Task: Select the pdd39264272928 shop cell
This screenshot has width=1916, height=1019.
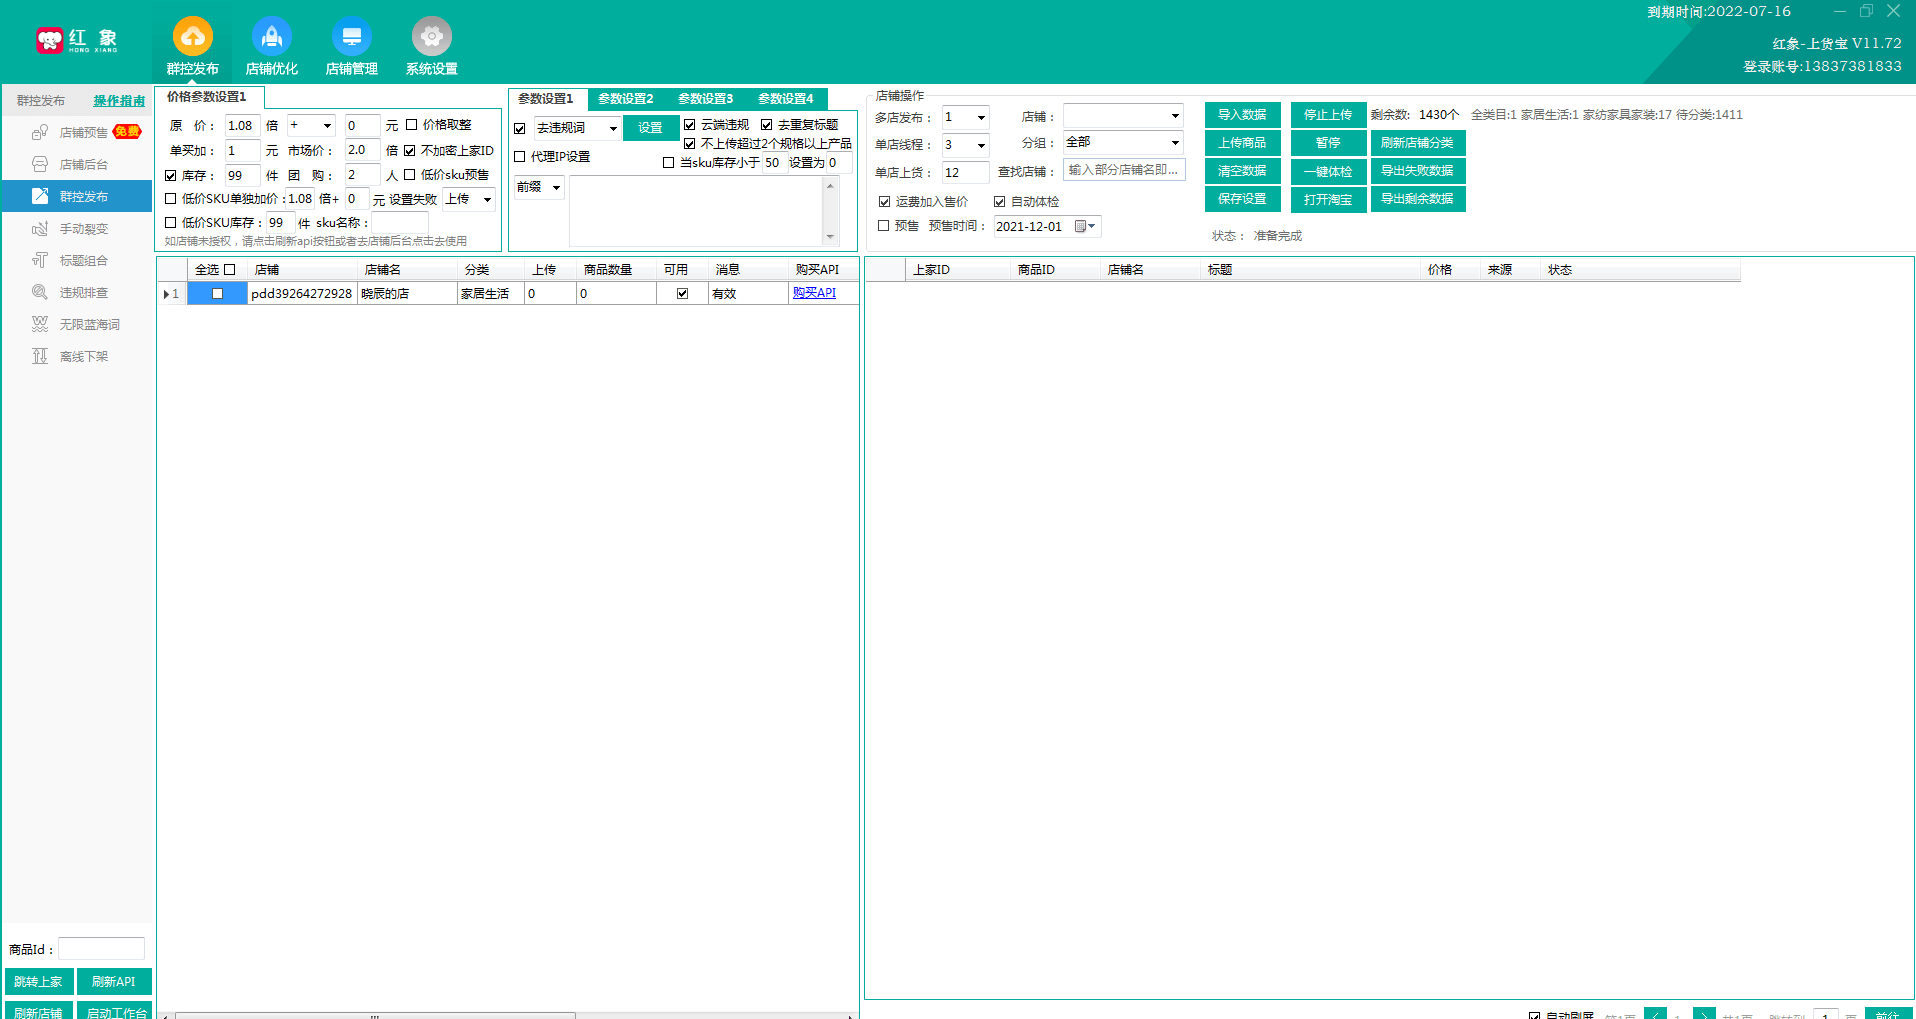Action: click(302, 294)
